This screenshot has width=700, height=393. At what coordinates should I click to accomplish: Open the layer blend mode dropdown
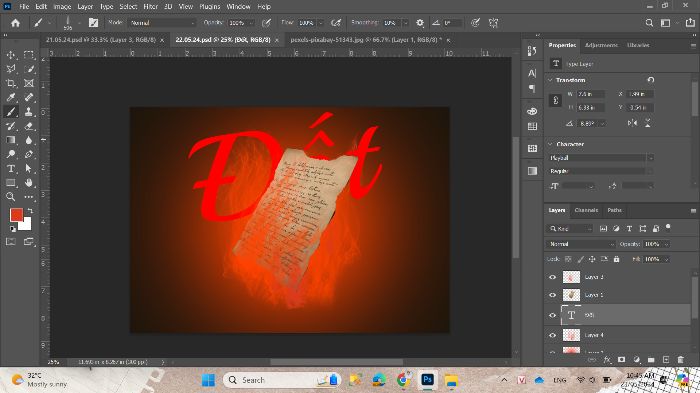click(x=581, y=244)
